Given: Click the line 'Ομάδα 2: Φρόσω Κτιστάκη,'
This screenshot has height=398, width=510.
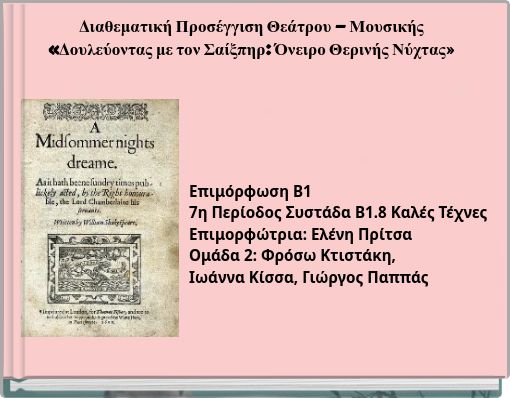Looking at the screenshot, I should click(x=292, y=256).
